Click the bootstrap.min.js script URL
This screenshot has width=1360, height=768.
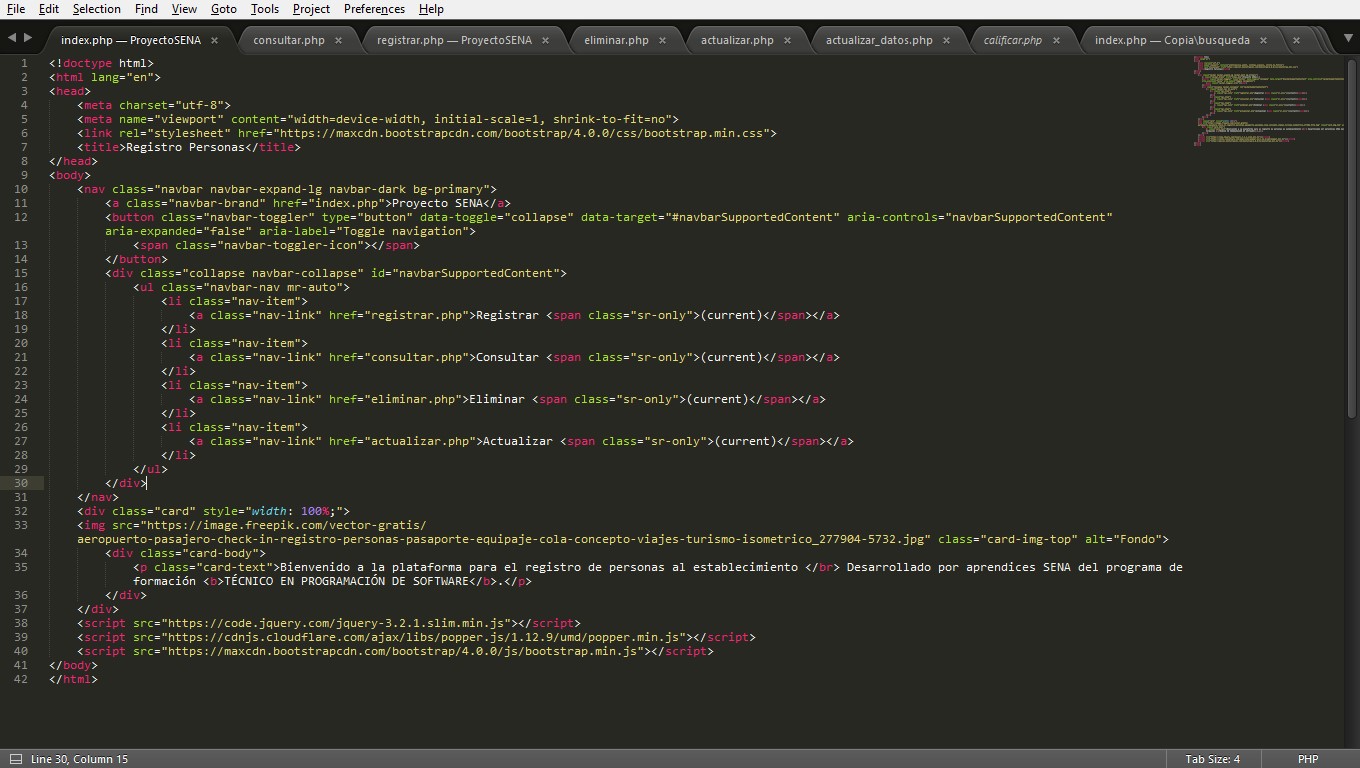[x=404, y=651]
